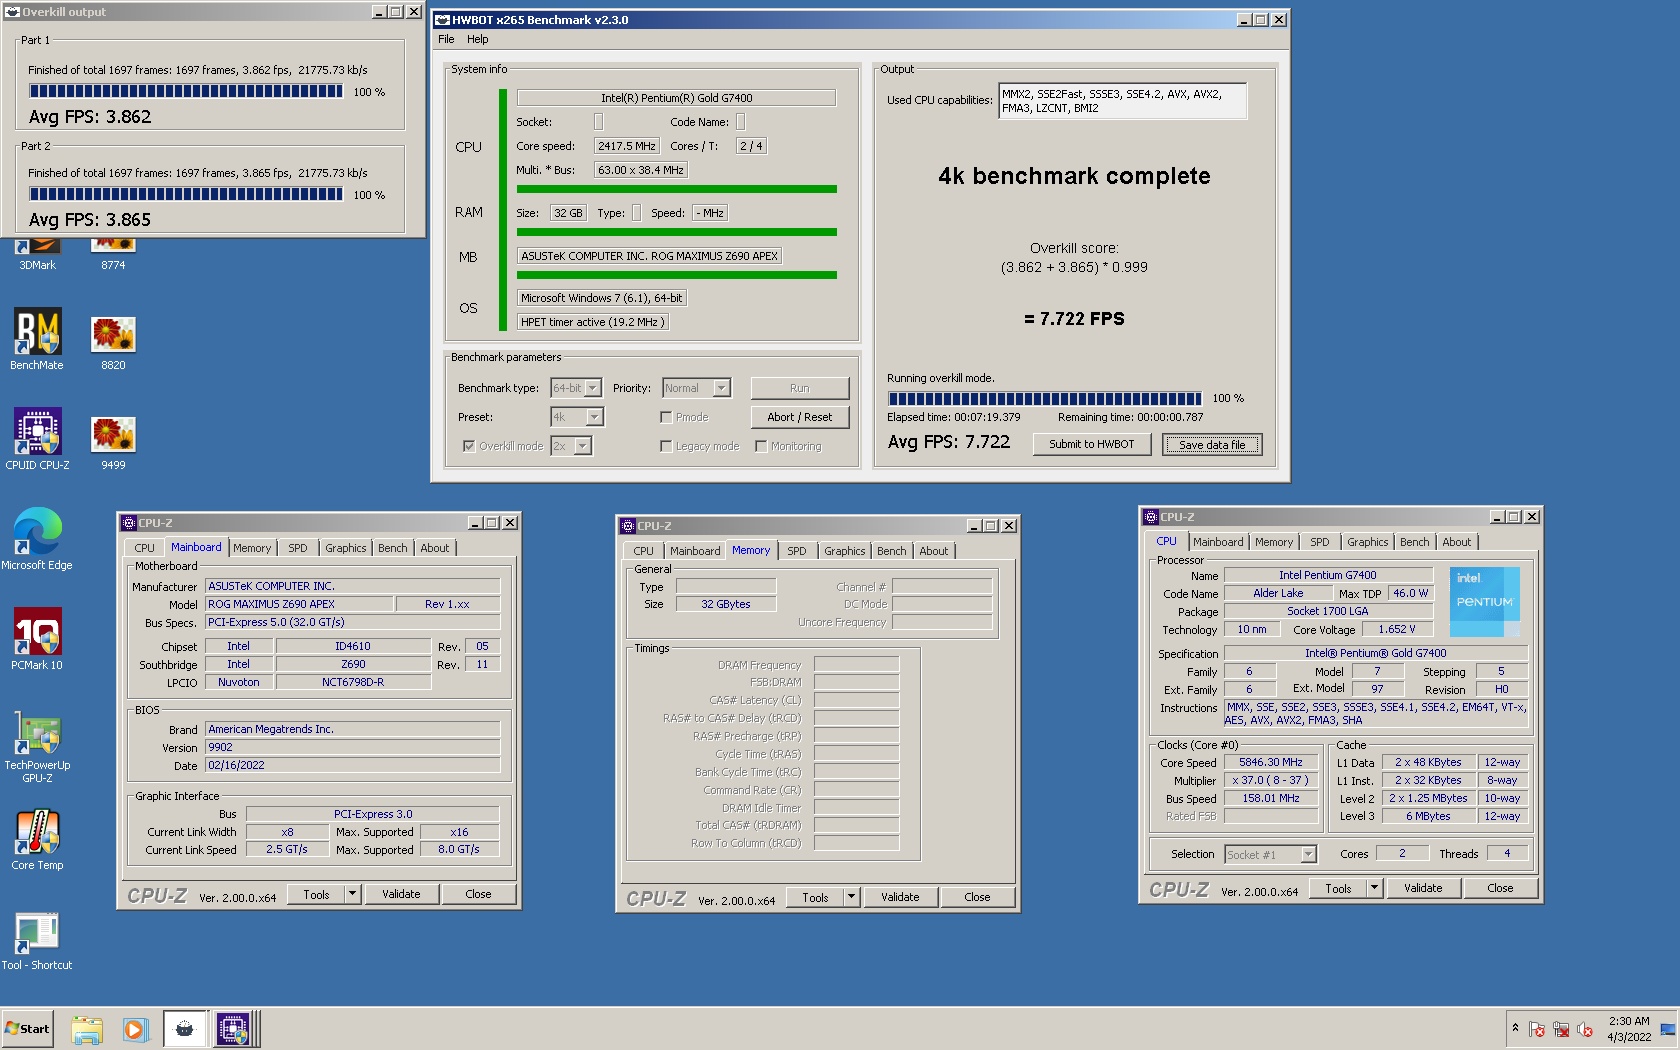Viewport: 1680px width, 1050px height.
Task: Click the Used CPU capabilities text box
Action: [1122, 101]
